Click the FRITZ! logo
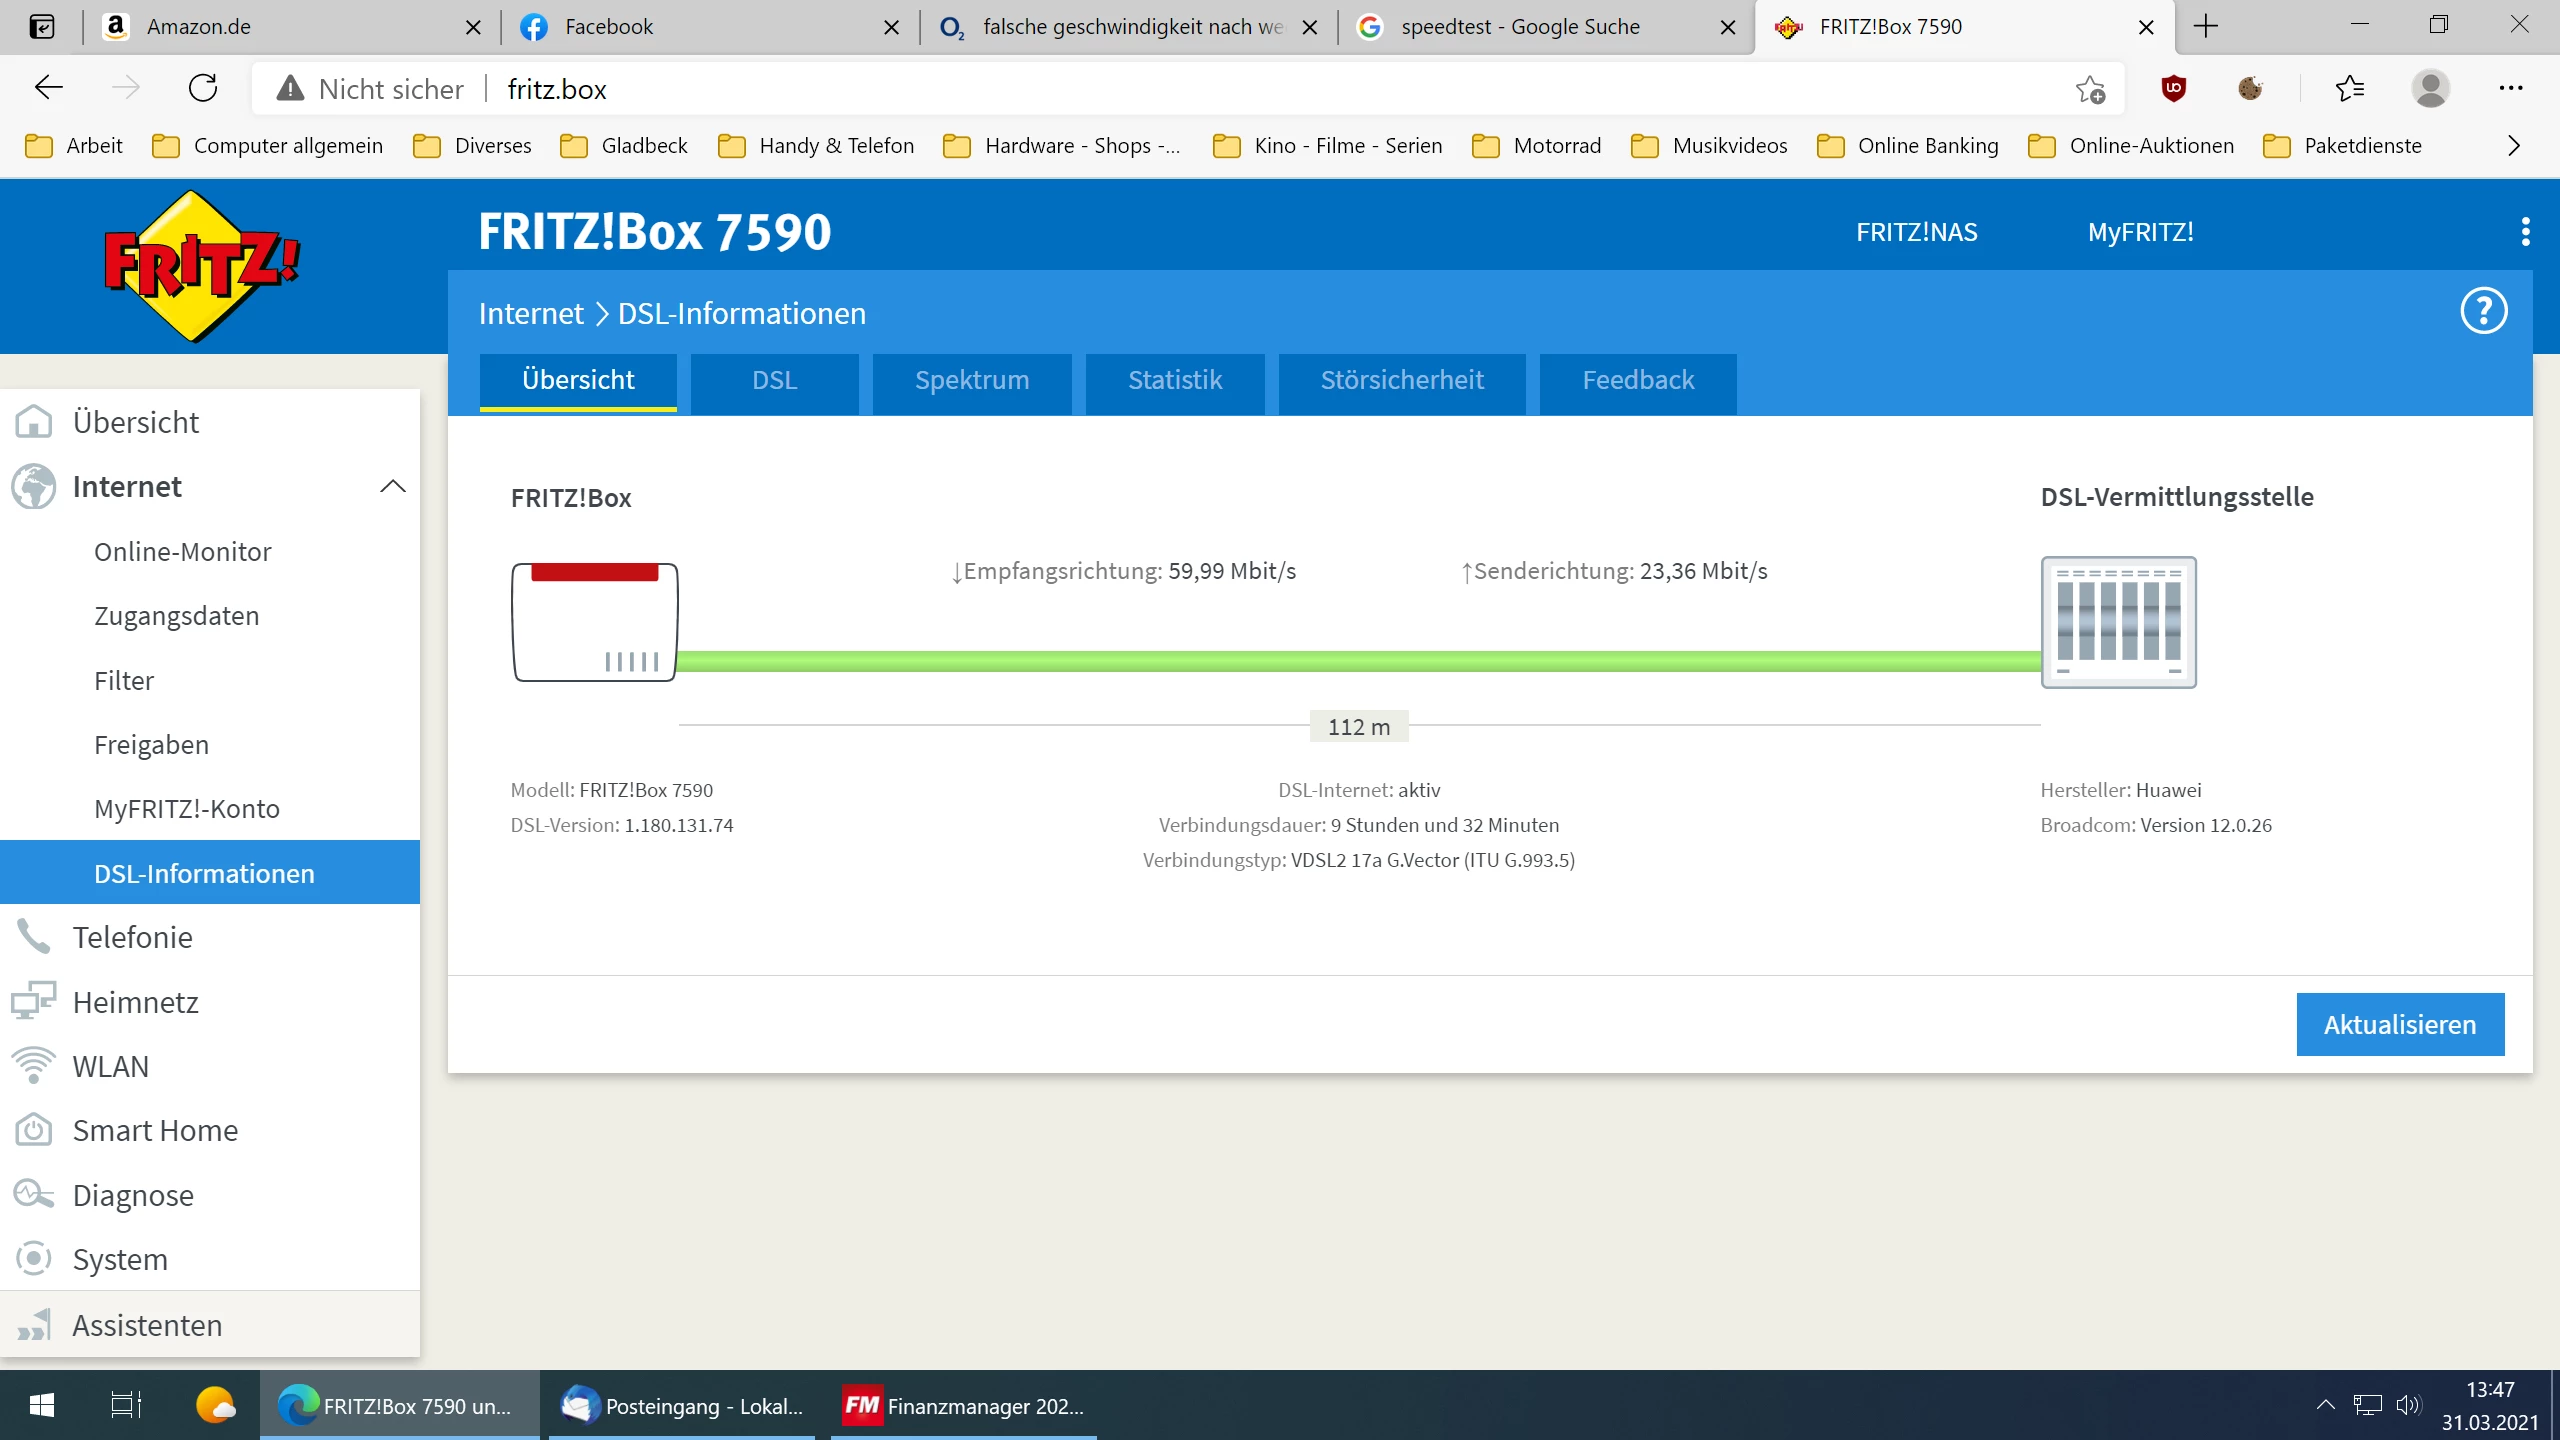 pos(201,266)
